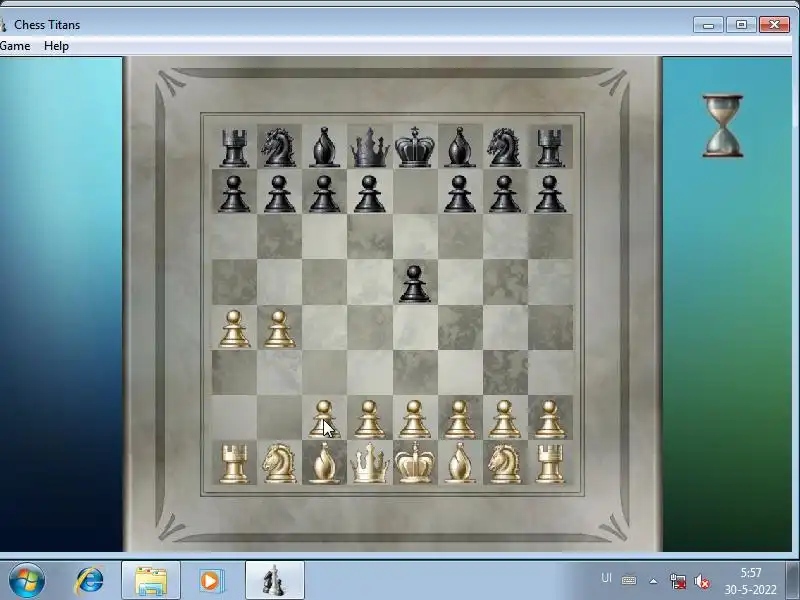This screenshot has height=600, width=800.
Task: Open Windows Explorer from taskbar
Action: coord(151,580)
